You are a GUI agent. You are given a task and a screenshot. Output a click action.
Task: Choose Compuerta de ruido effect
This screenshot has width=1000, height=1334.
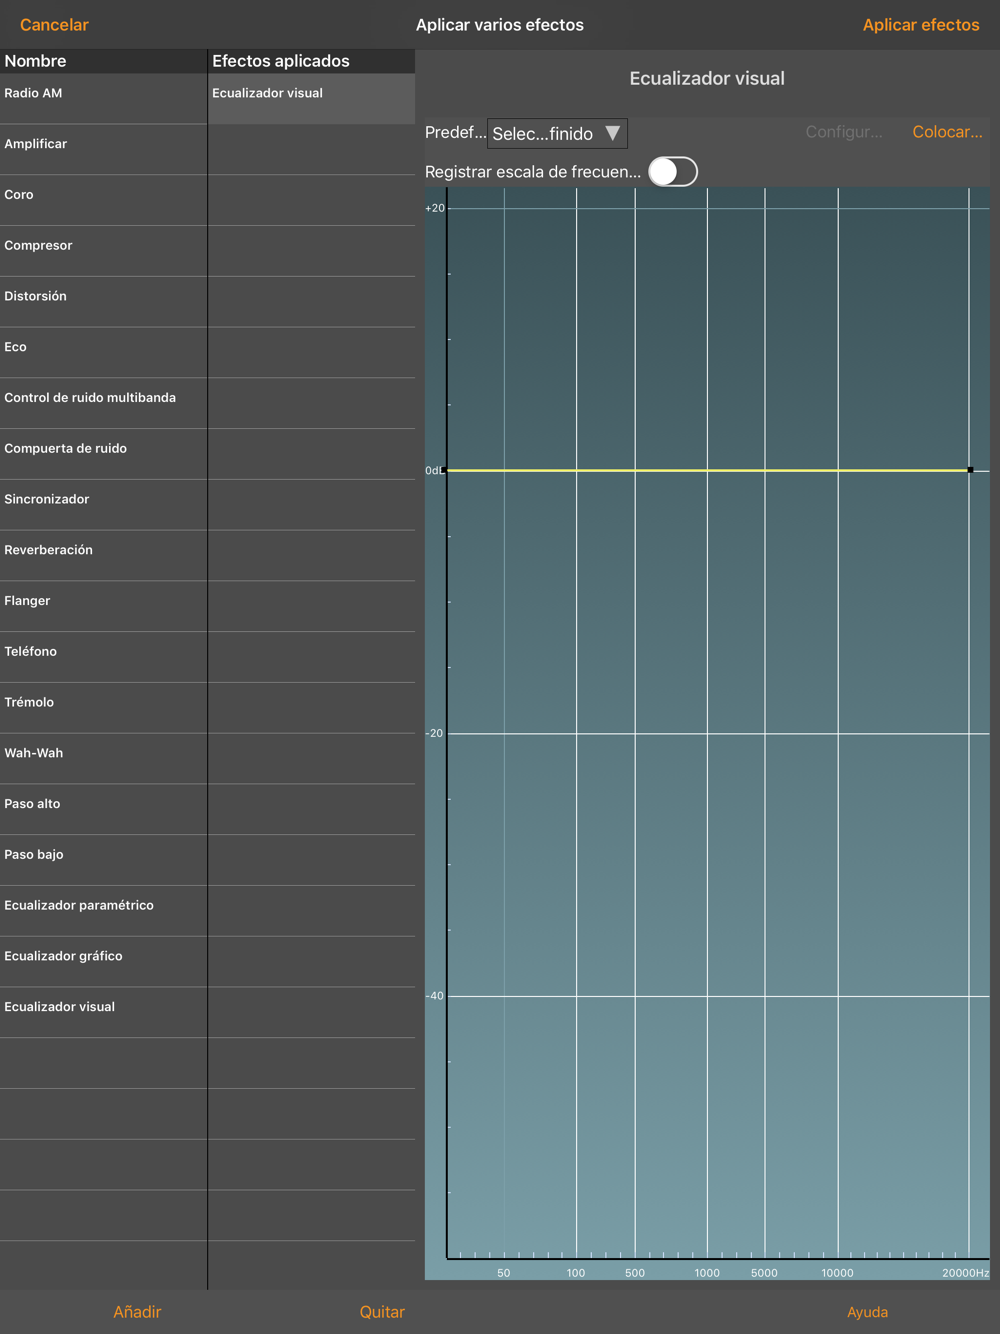103,454
